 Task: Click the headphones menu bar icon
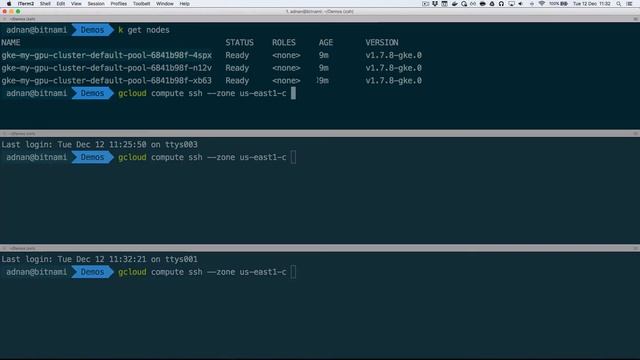(x=501, y=4)
